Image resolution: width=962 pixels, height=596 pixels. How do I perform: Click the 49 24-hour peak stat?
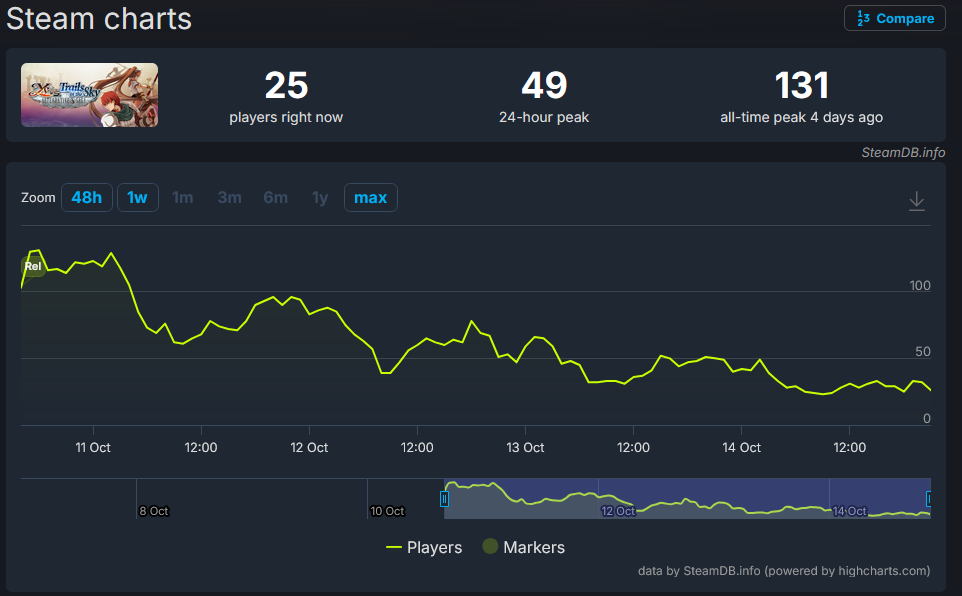(544, 96)
